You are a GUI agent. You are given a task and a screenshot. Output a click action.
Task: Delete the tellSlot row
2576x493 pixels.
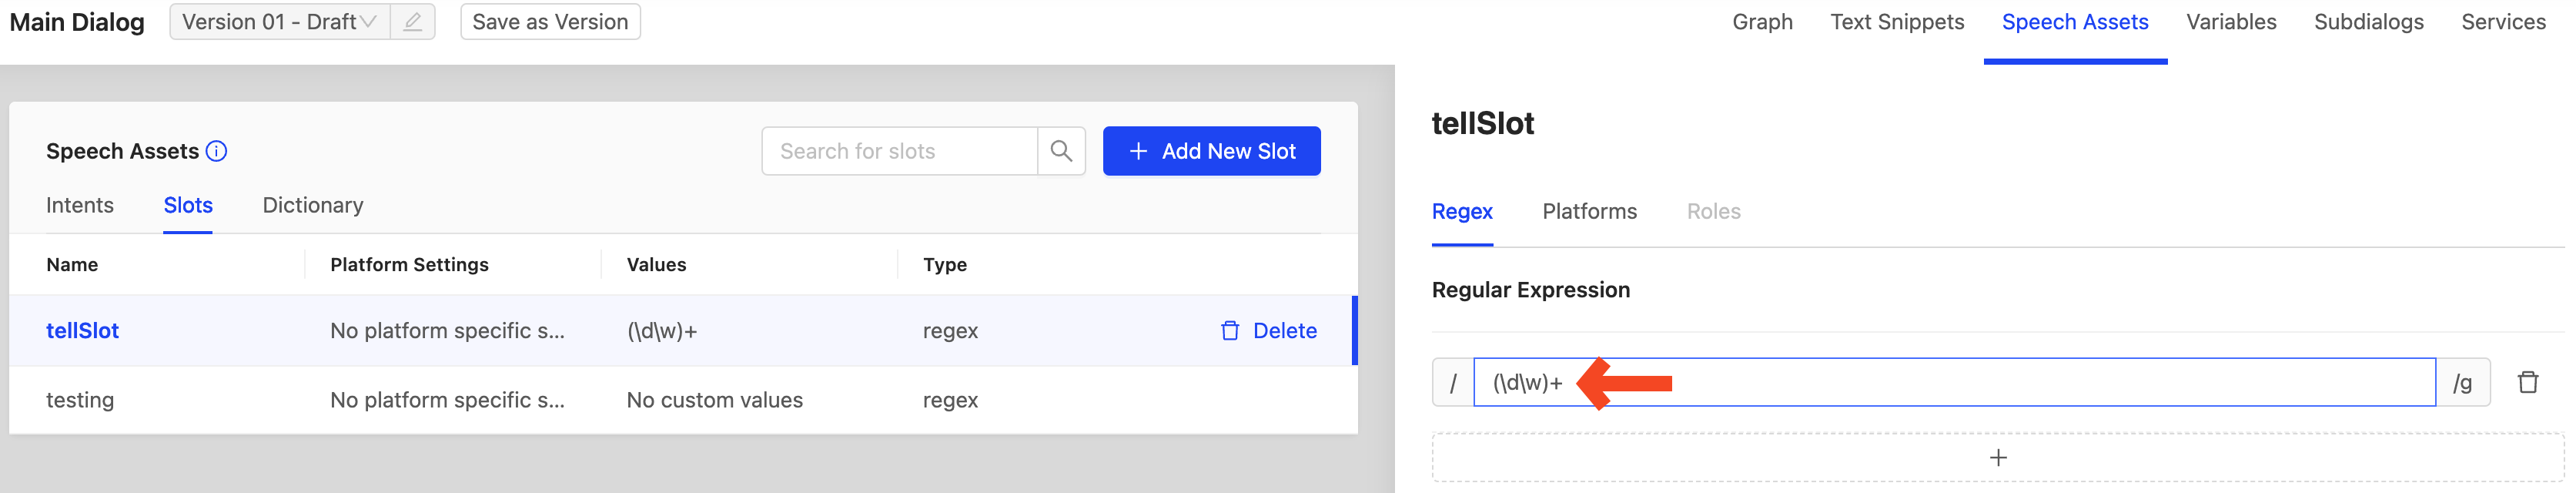tap(1269, 331)
